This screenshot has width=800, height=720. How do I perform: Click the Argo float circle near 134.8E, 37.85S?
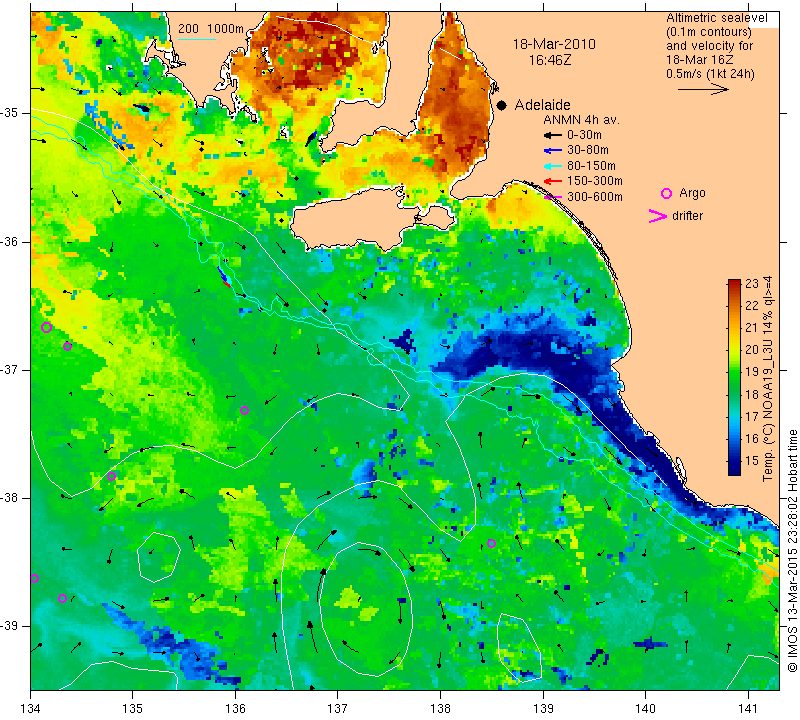pyautogui.click(x=112, y=477)
